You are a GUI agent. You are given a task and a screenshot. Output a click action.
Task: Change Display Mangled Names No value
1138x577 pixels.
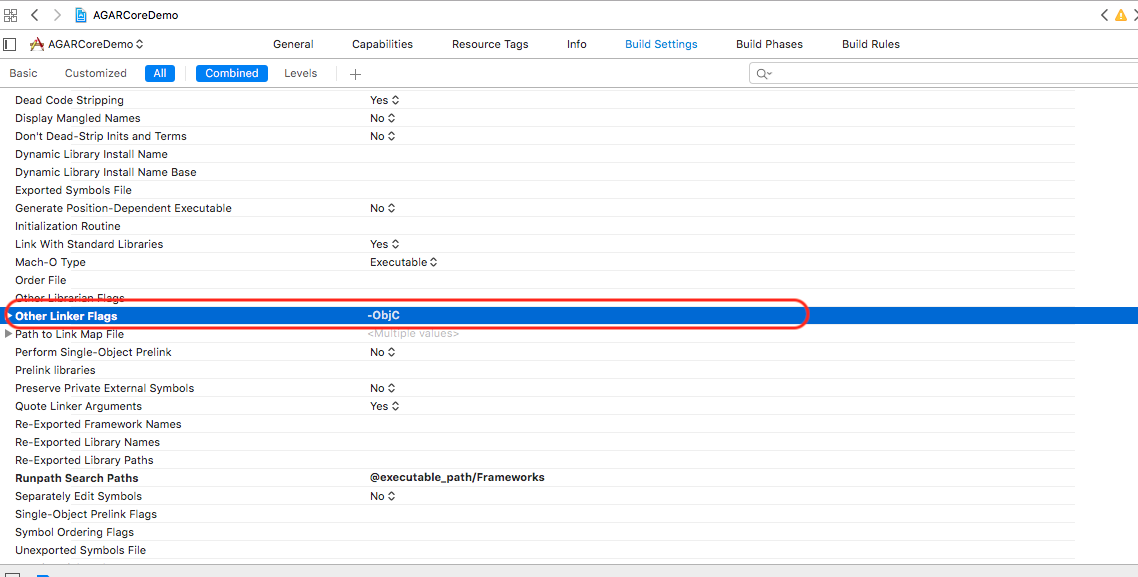tap(382, 118)
